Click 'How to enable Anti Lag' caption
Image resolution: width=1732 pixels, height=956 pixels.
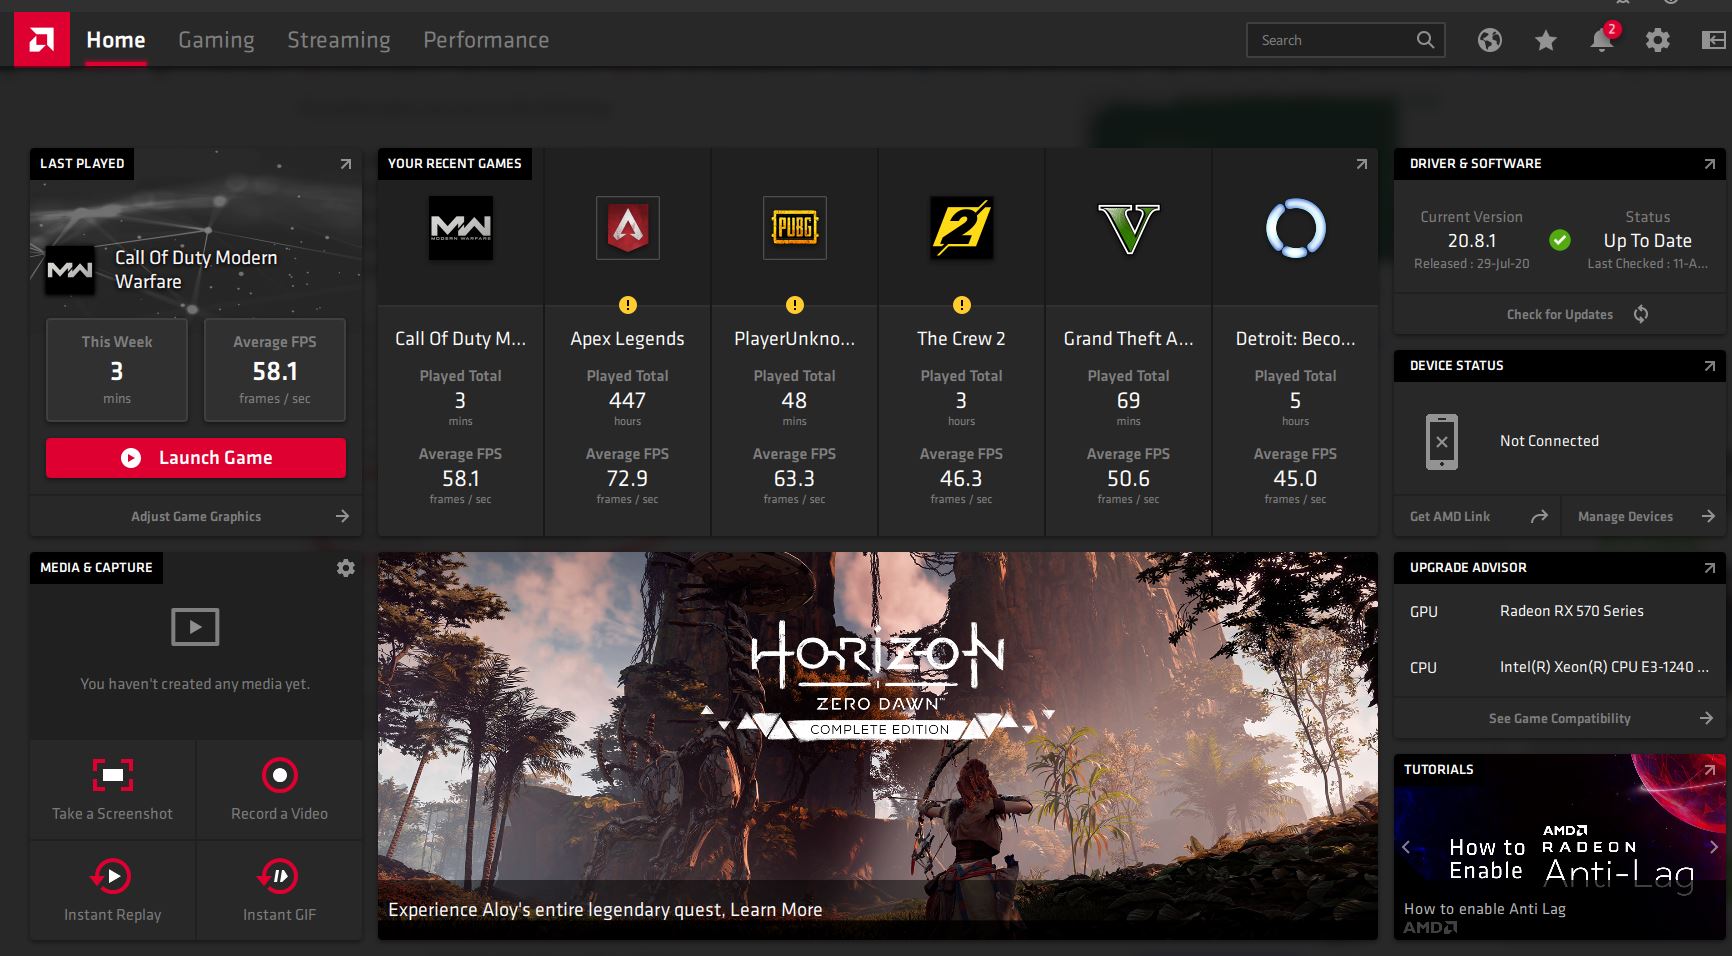[1485, 909]
